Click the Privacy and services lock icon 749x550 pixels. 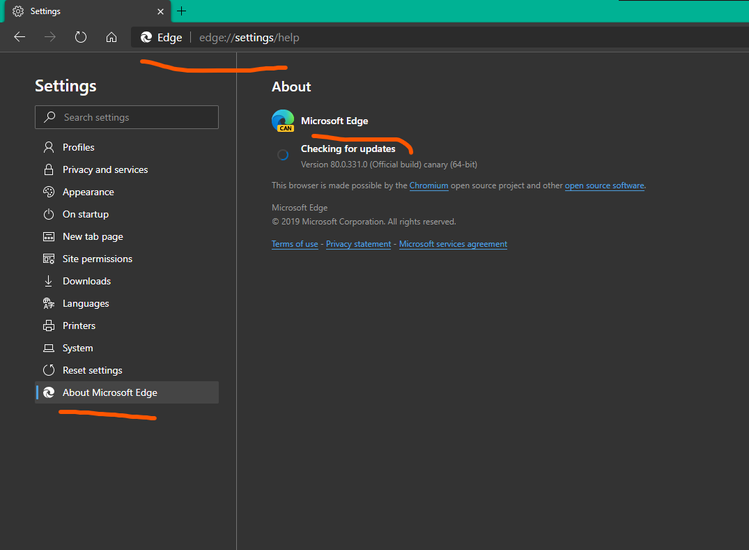point(49,170)
